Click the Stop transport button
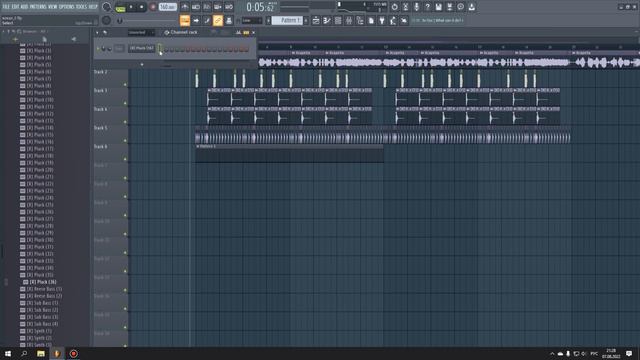The image size is (640, 360). click(142, 7)
